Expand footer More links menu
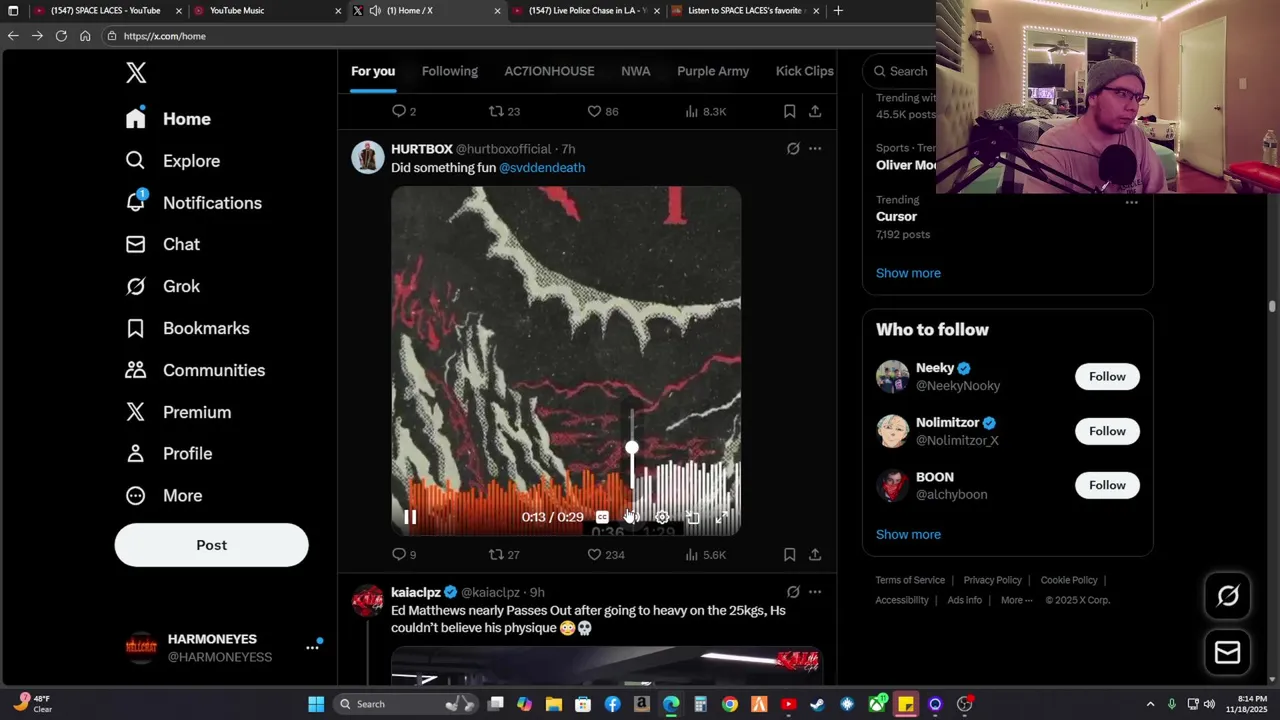 pos(1018,600)
